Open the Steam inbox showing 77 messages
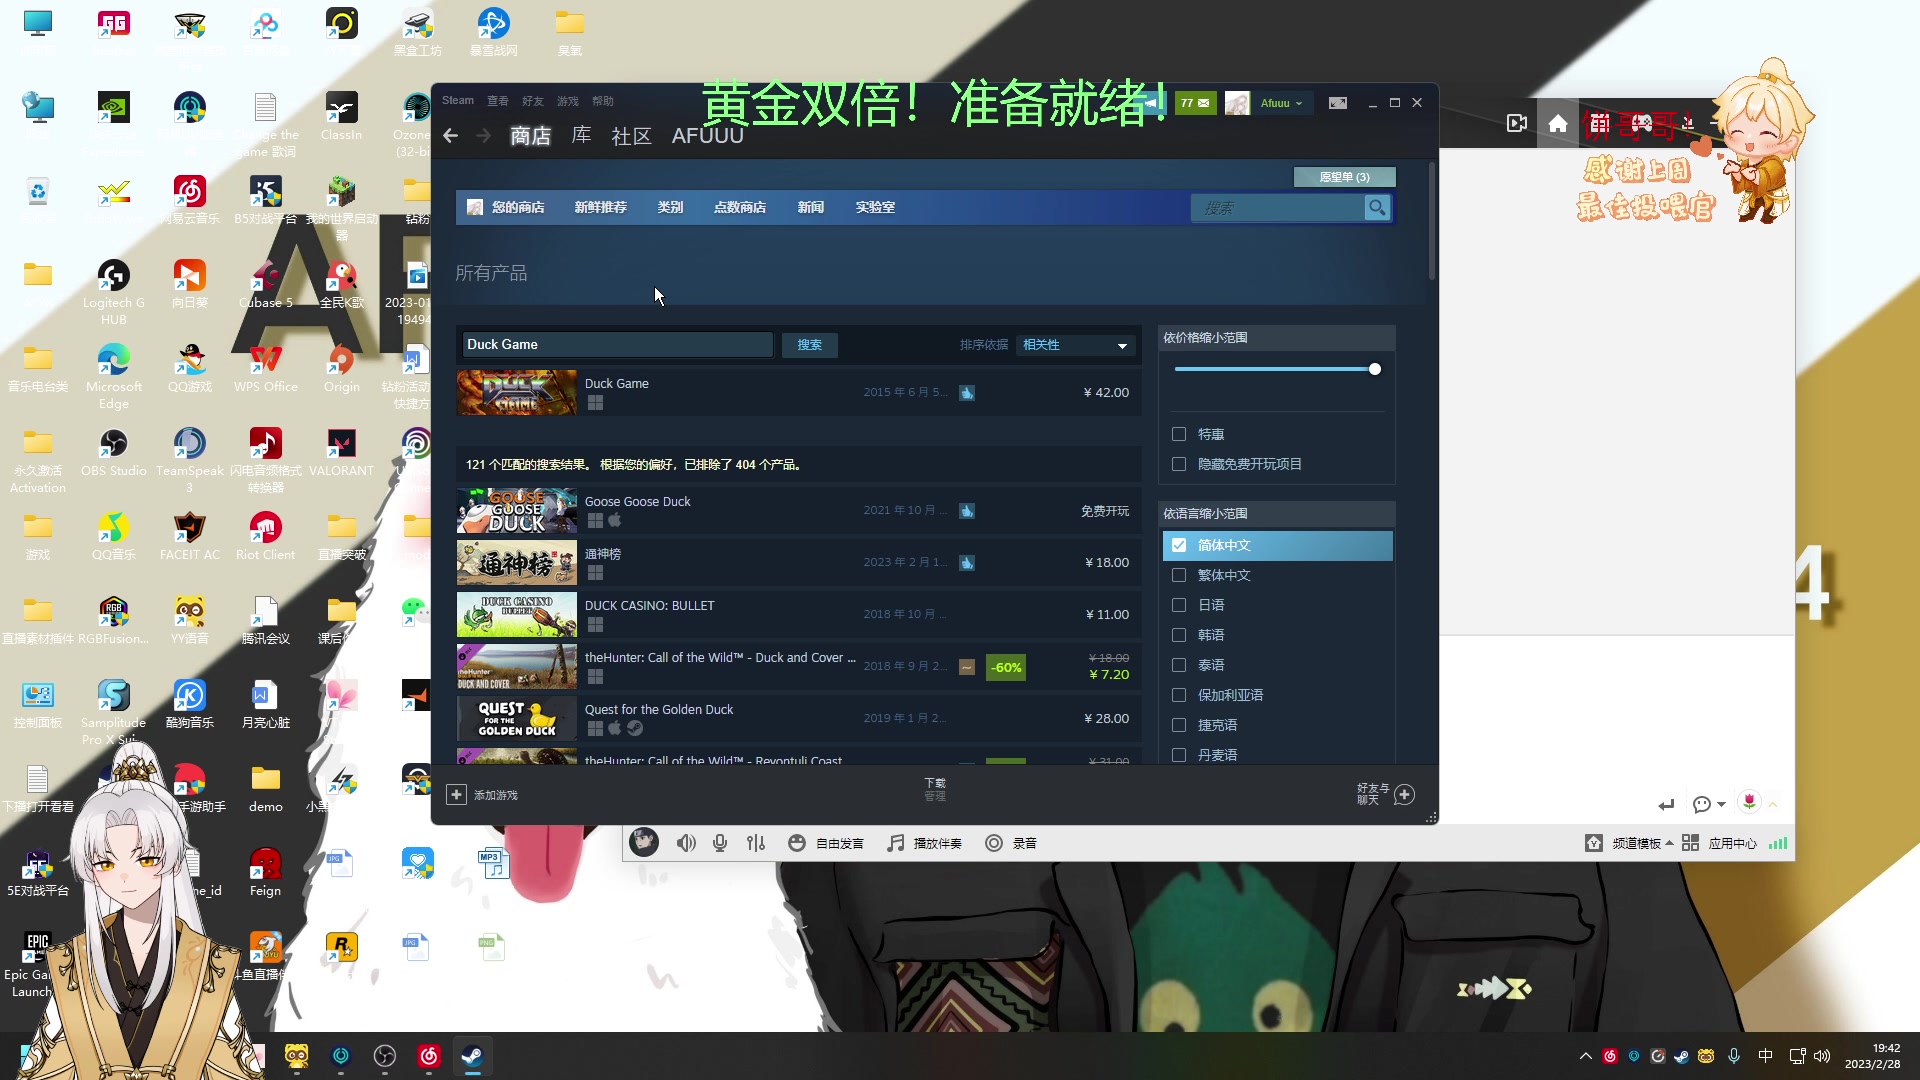 point(1195,103)
